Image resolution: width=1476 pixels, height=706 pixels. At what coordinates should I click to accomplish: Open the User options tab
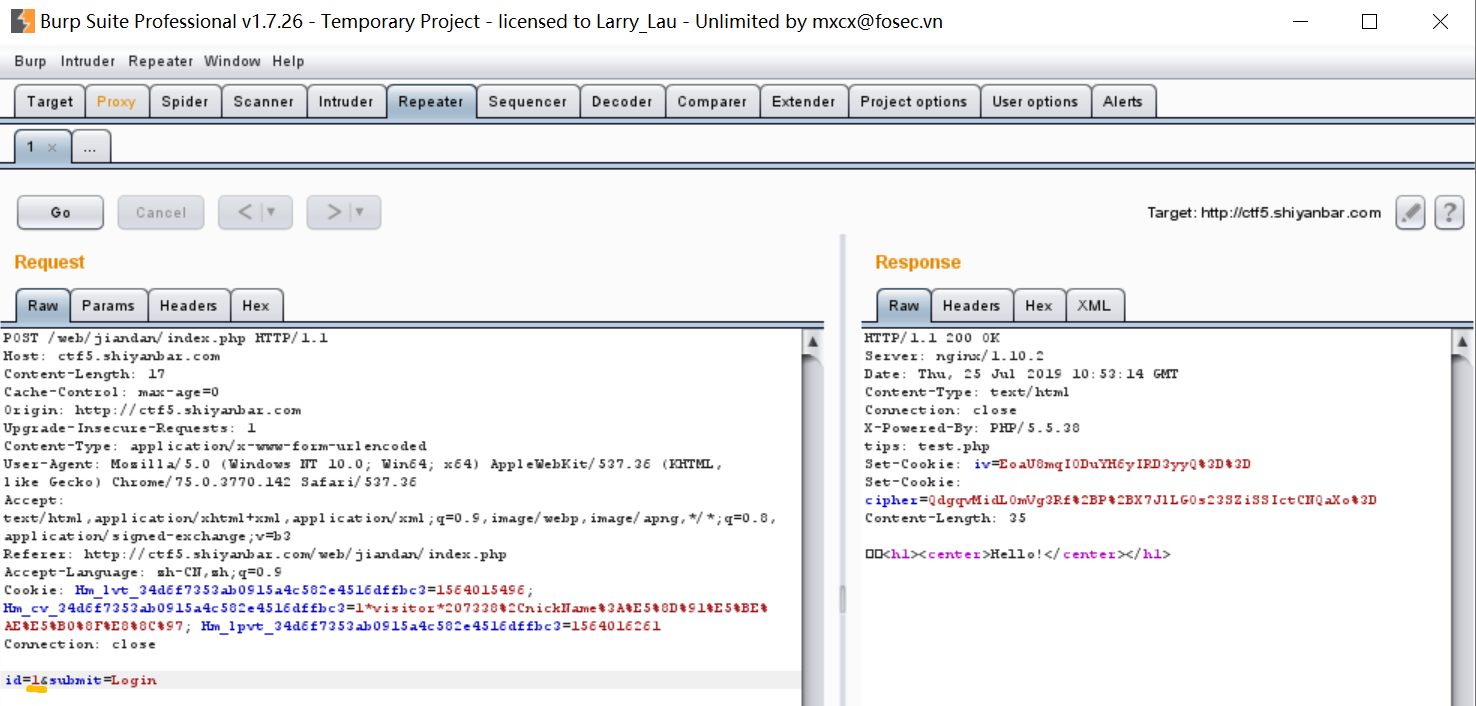click(x=1035, y=102)
